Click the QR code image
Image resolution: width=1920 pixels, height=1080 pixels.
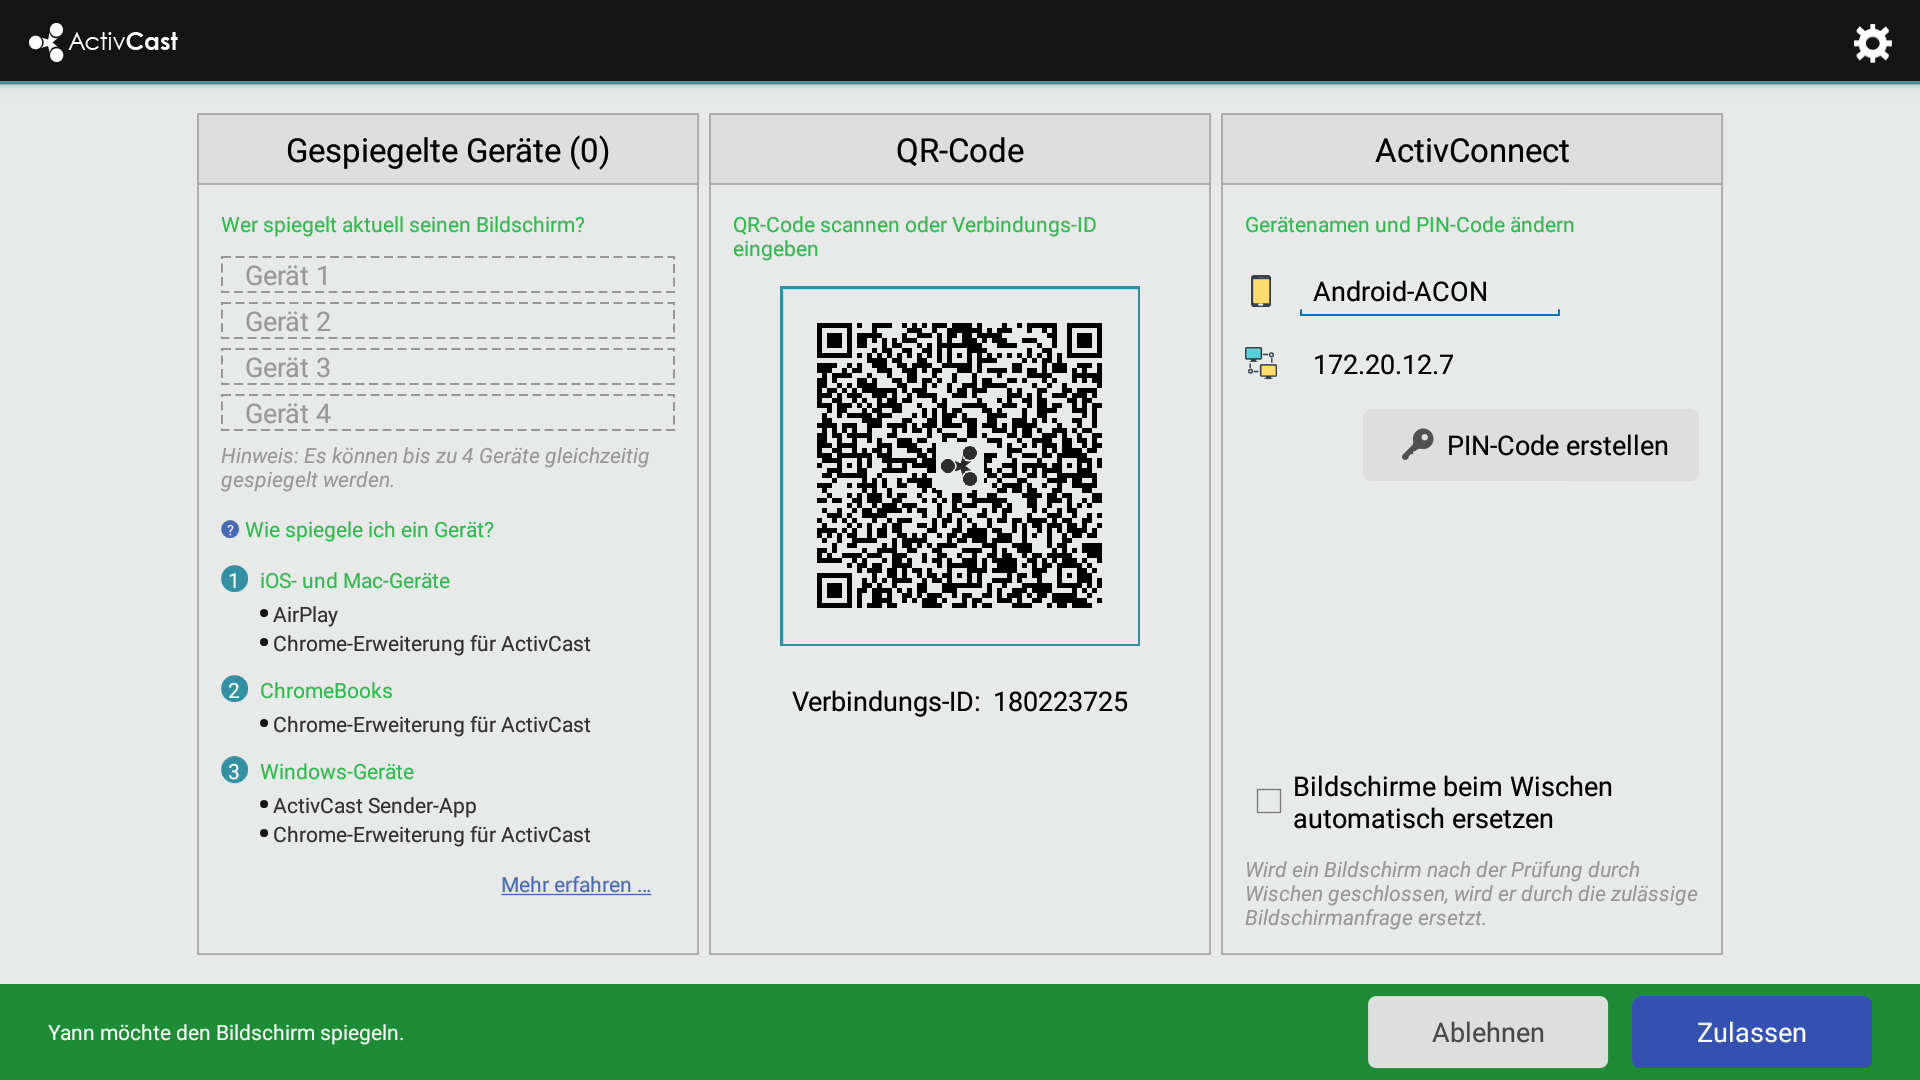click(959, 466)
